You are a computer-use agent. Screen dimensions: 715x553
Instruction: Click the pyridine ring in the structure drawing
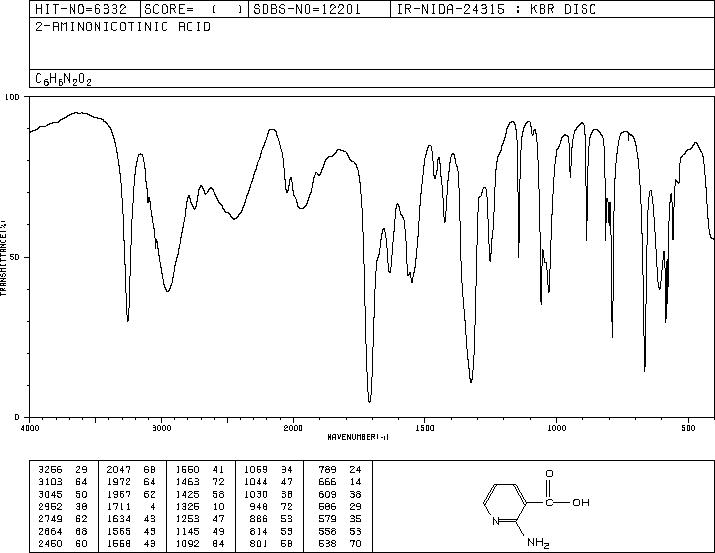pos(506,503)
